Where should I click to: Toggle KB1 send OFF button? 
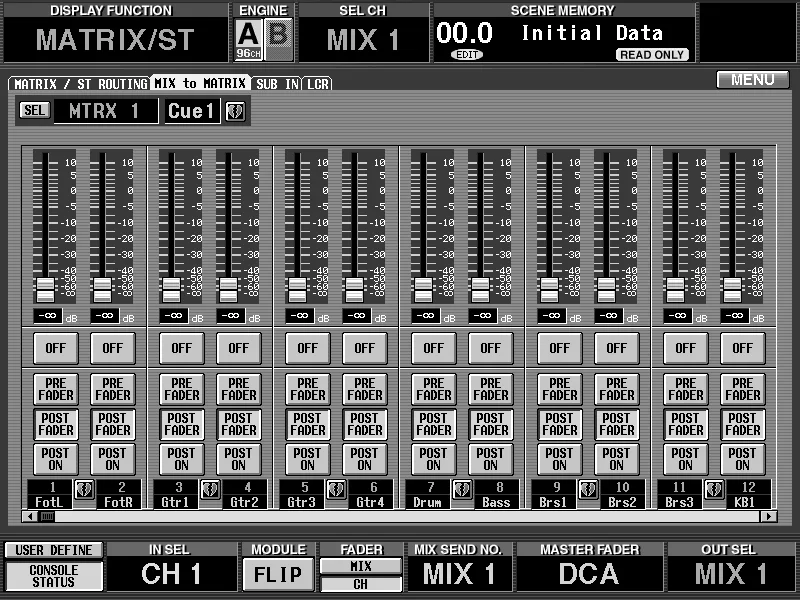(x=743, y=348)
